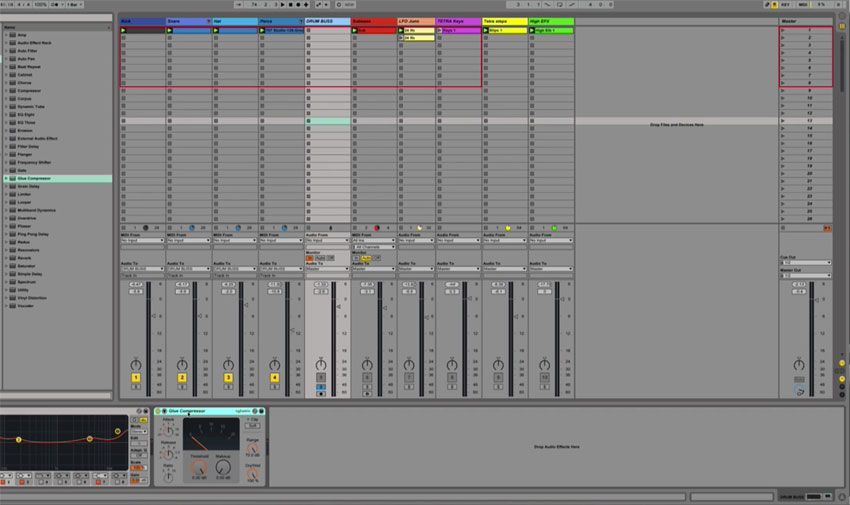850x505 pixels.
Task: Expand the Compressor entry in the browser
Action: coord(6,90)
